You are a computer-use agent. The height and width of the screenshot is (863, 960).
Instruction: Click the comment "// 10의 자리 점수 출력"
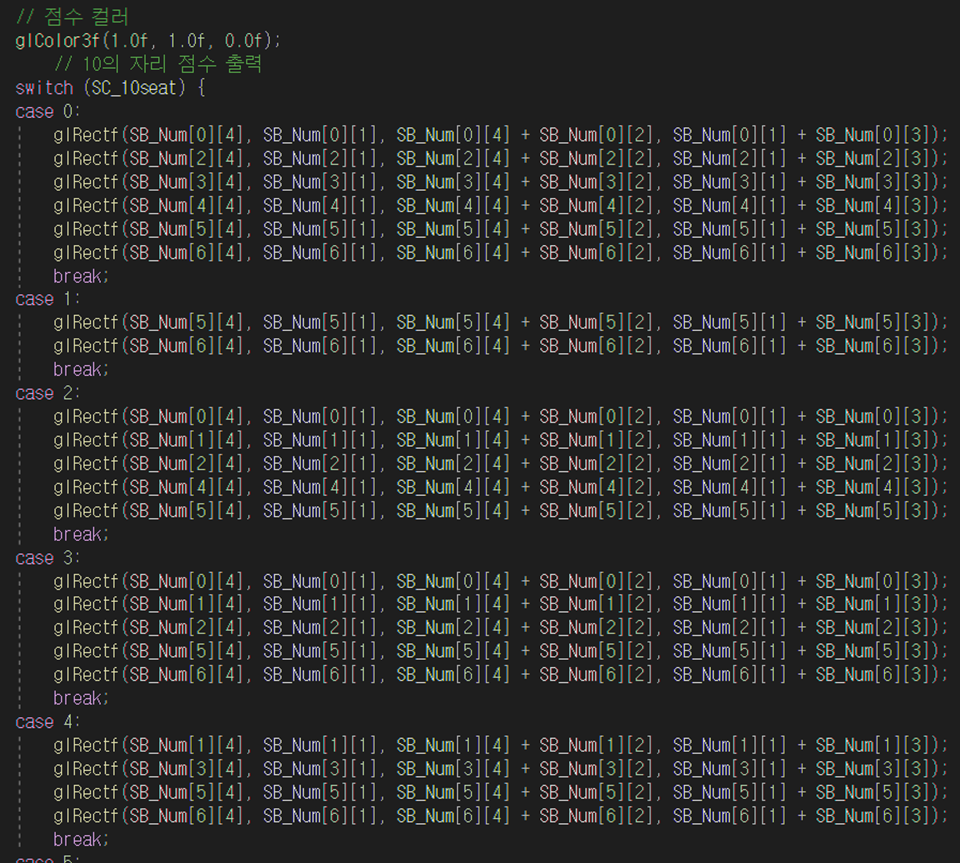click(158, 64)
